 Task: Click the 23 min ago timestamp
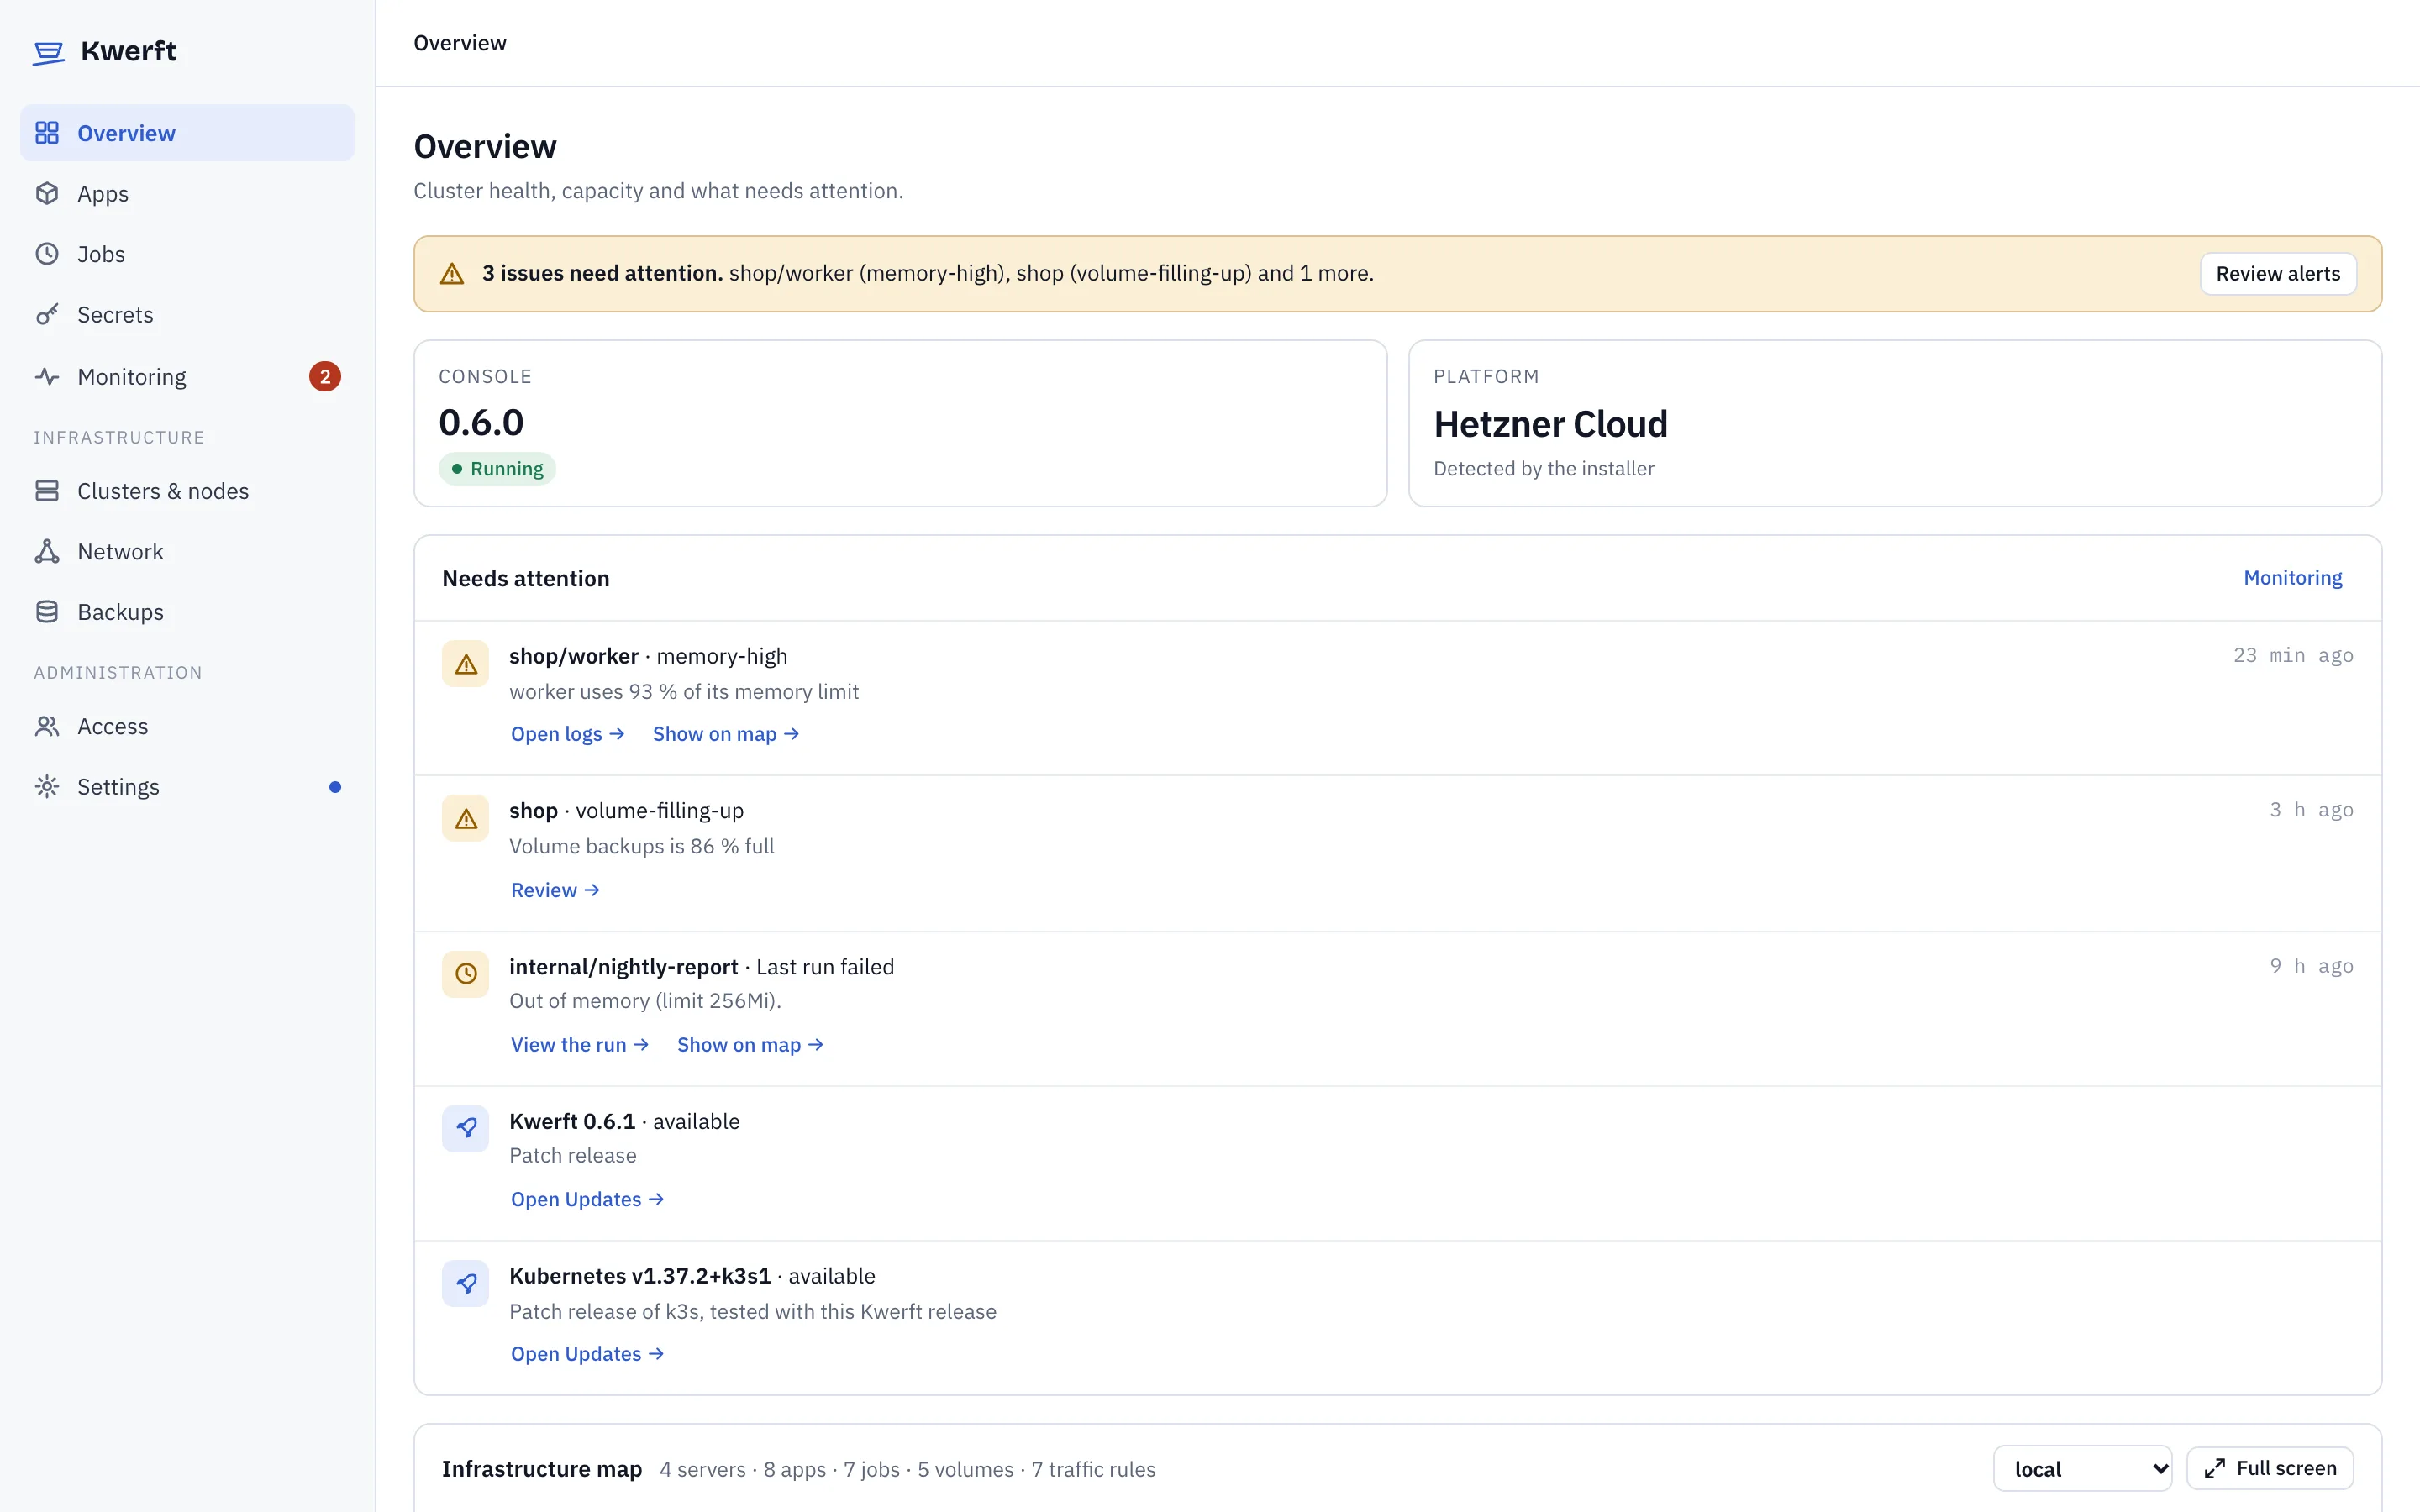click(x=2293, y=655)
